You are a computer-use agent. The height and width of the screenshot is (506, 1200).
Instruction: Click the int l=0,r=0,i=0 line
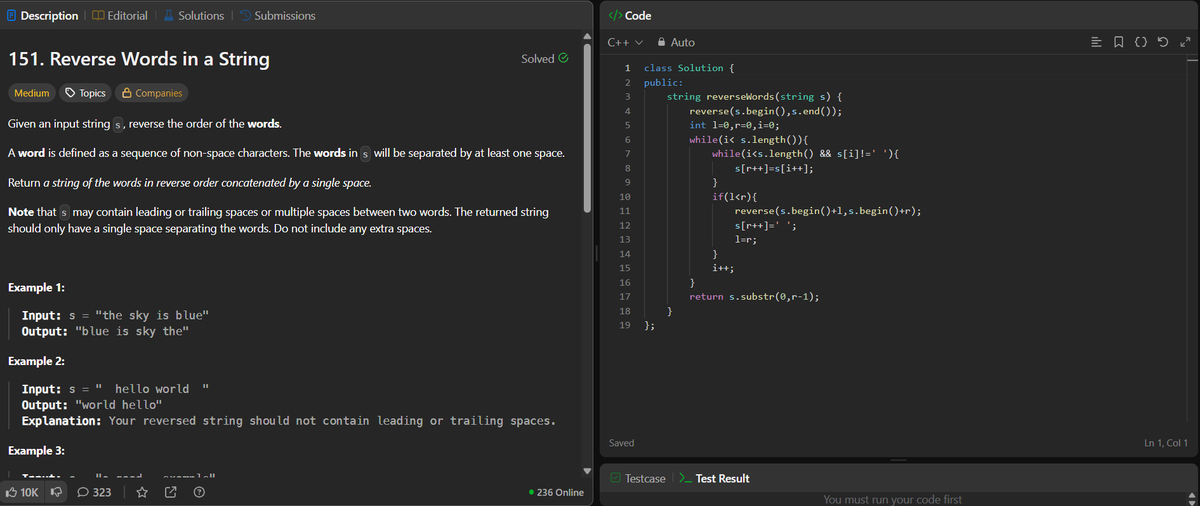(x=733, y=125)
